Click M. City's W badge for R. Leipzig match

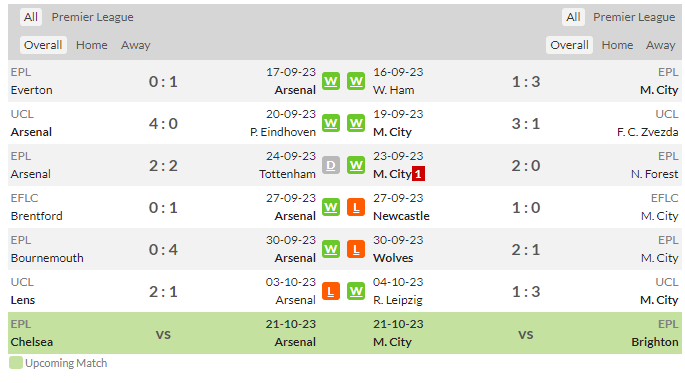click(356, 291)
